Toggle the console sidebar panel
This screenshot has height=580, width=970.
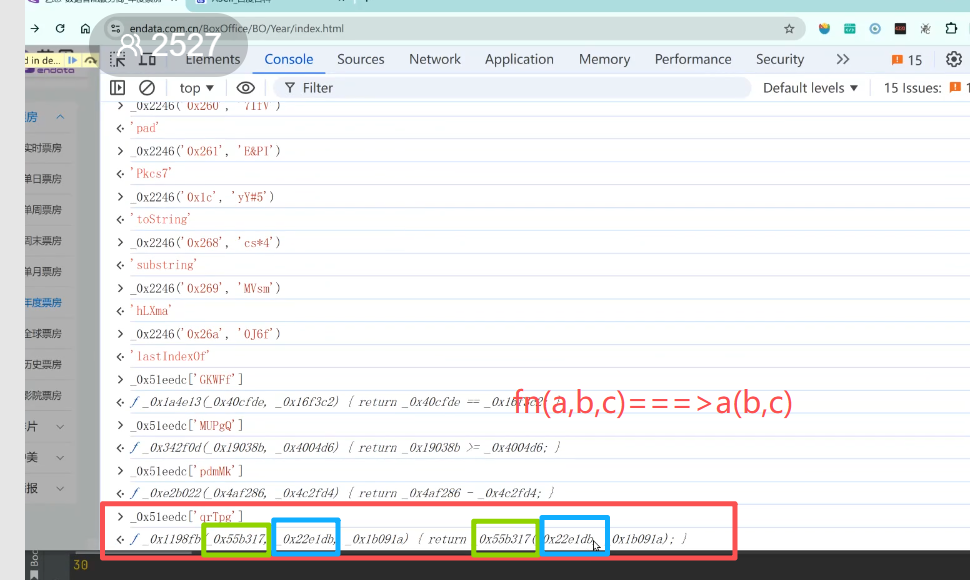click(117, 88)
